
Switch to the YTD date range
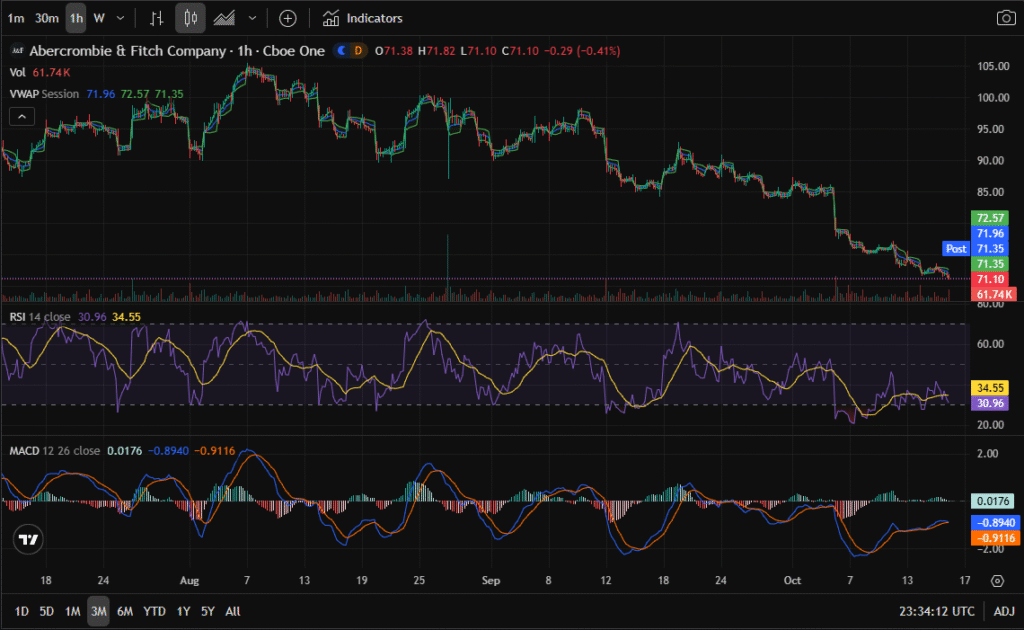pos(154,611)
